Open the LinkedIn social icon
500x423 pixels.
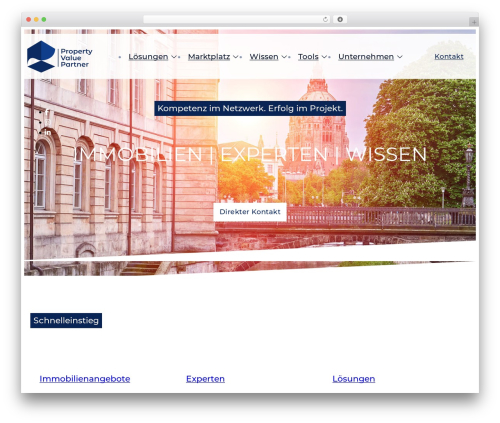tap(48, 133)
